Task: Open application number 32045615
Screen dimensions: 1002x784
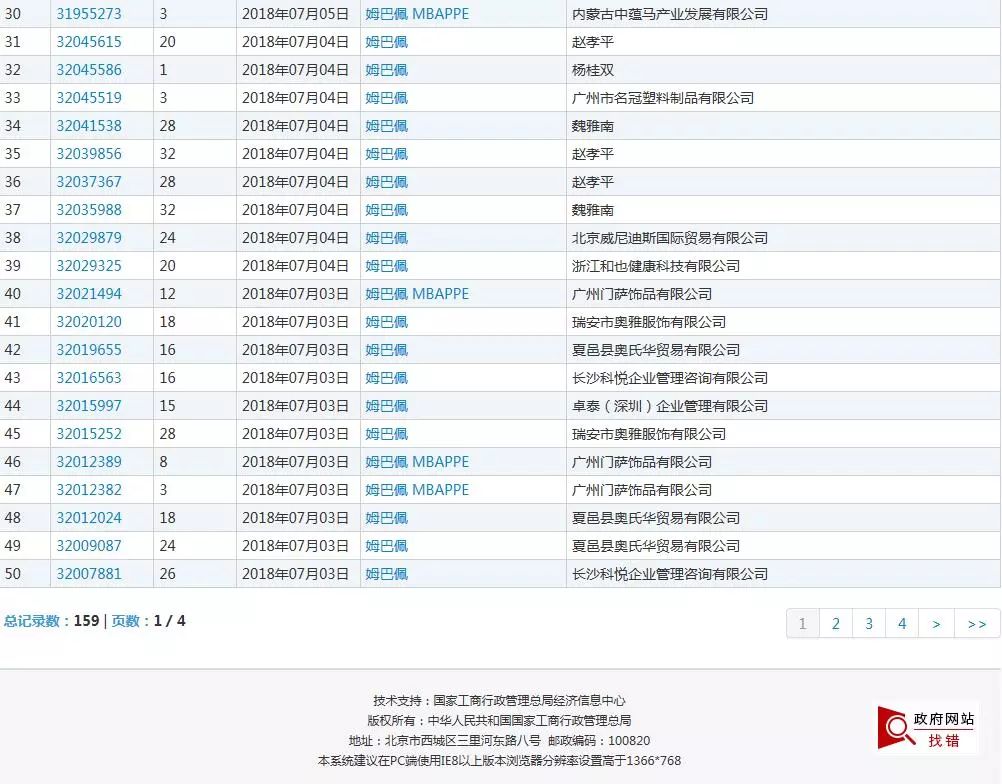Action: 89,42
